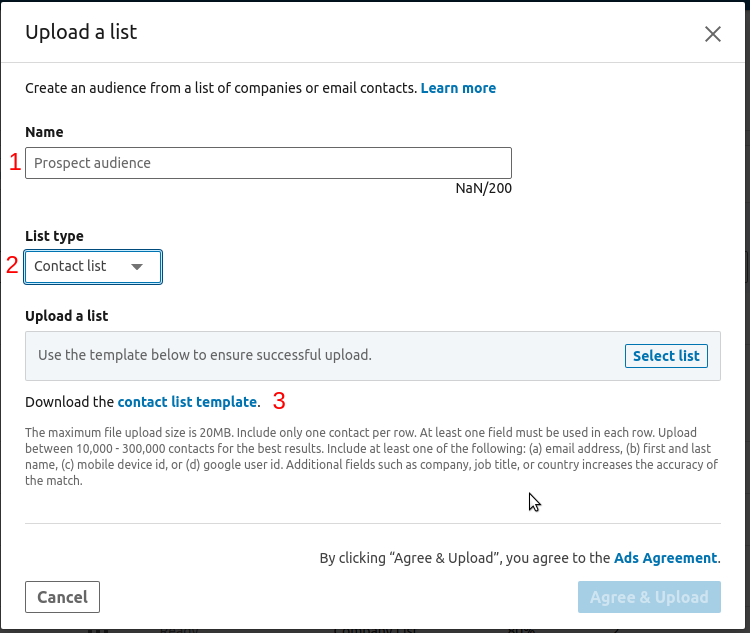The width and height of the screenshot is (750, 633).
Task: Click the NaN/200 character counter
Action: pos(484,188)
